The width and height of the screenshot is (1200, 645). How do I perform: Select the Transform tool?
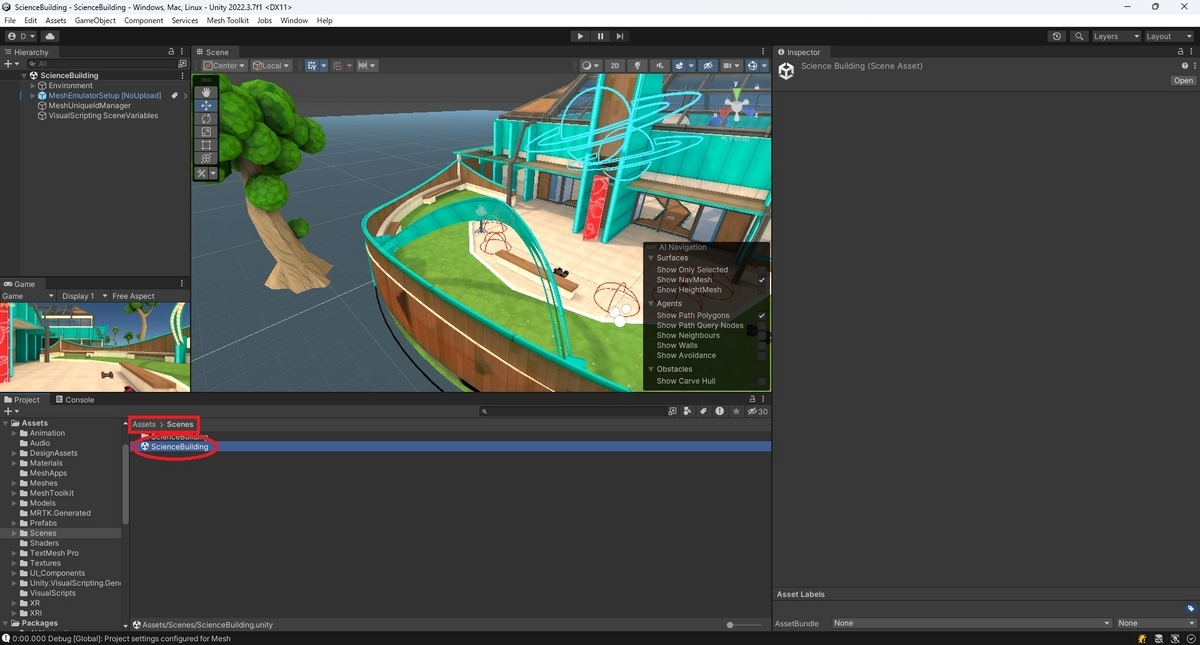(207, 158)
